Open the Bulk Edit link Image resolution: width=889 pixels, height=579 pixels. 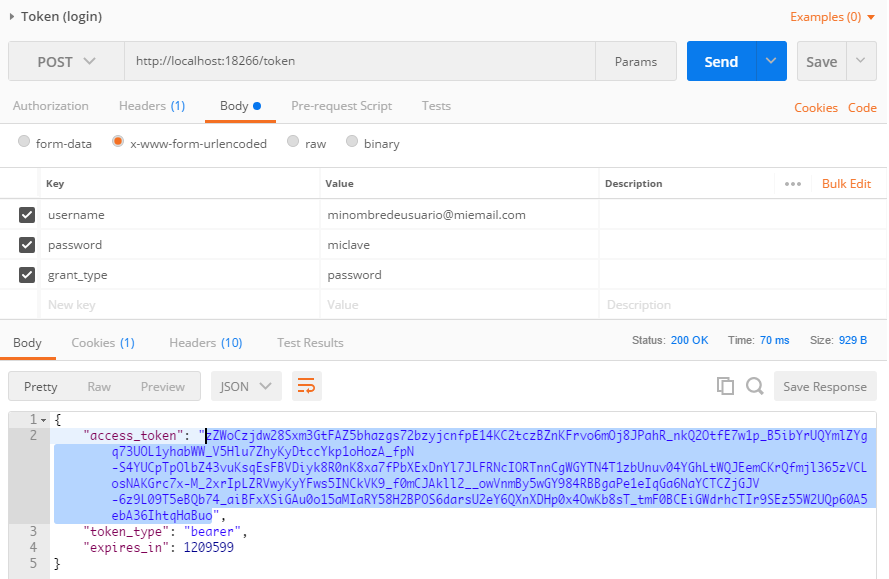pos(846,184)
